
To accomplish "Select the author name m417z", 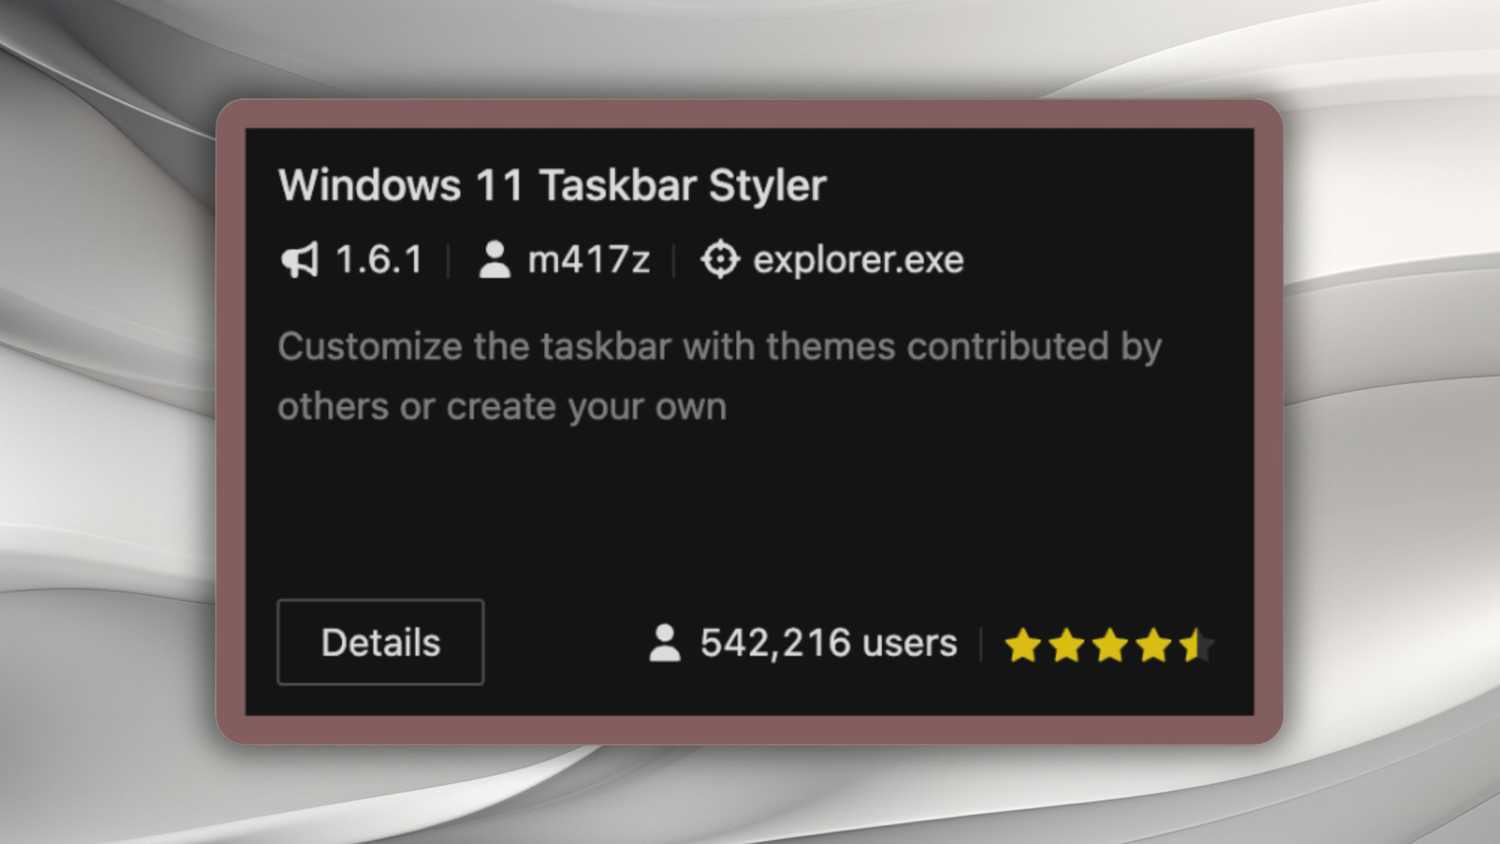I will [588, 260].
